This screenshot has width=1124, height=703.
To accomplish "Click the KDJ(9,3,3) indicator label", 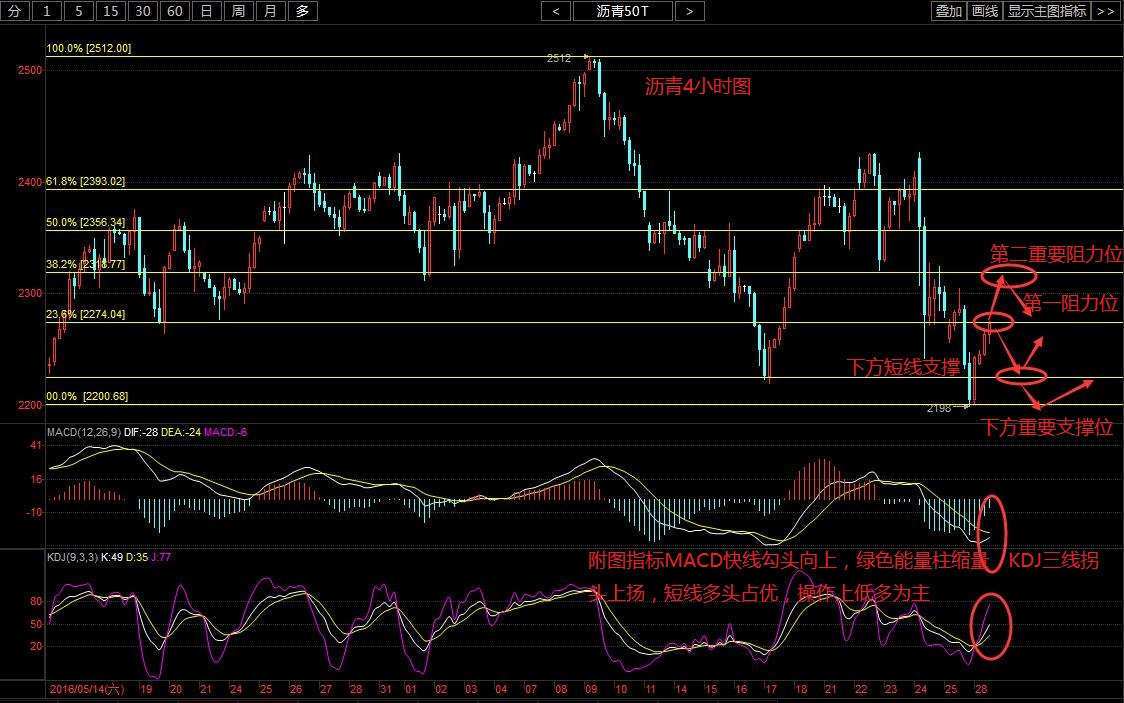I will point(74,555).
